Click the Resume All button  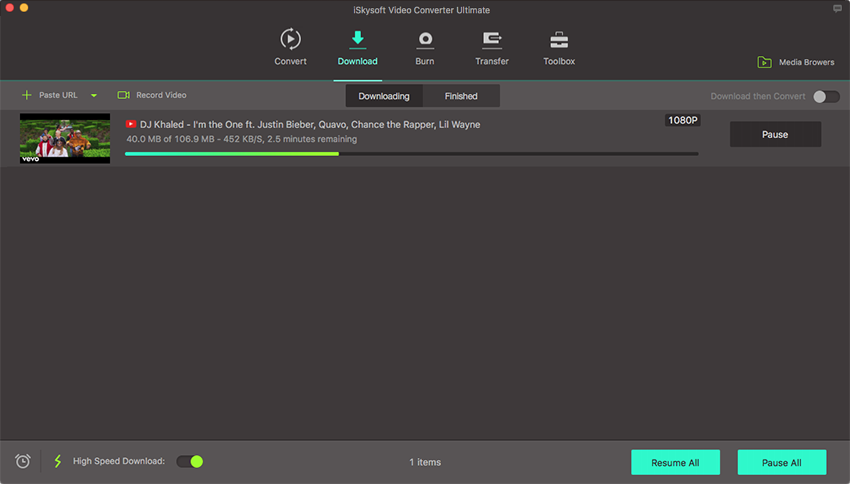(x=675, y=462)
